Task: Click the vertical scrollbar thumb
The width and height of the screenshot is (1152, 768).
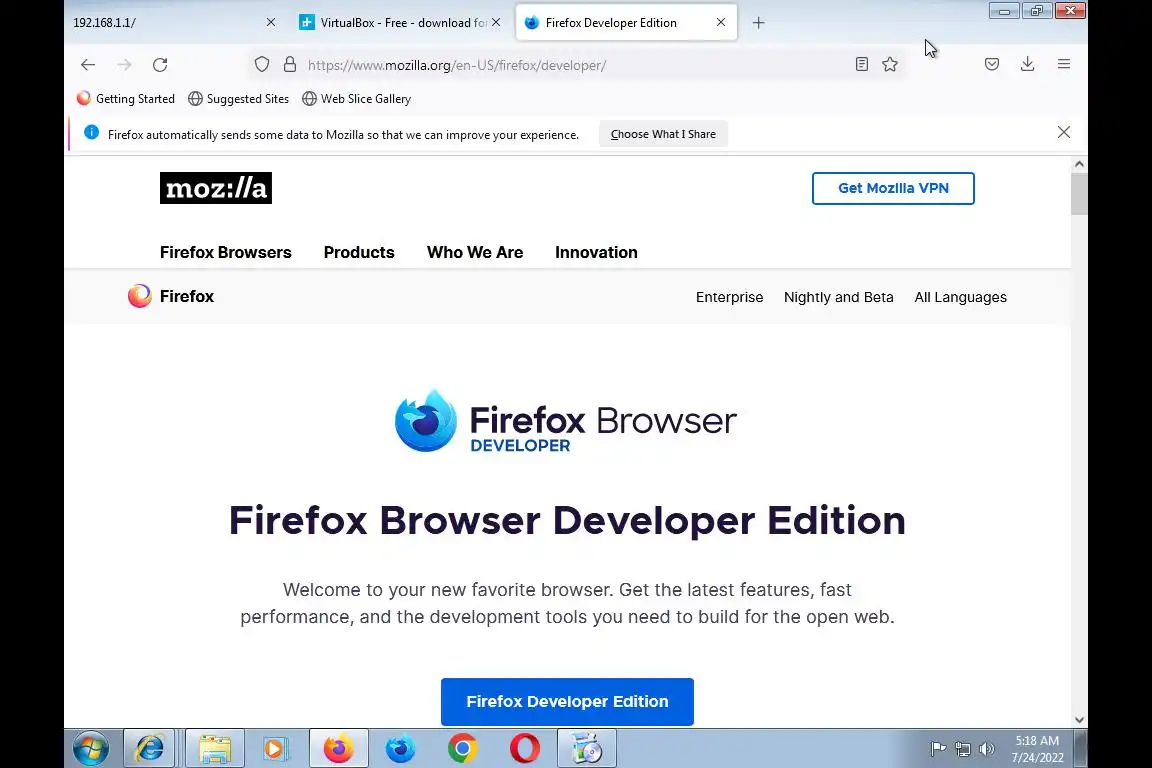Action: [1079, 194]
